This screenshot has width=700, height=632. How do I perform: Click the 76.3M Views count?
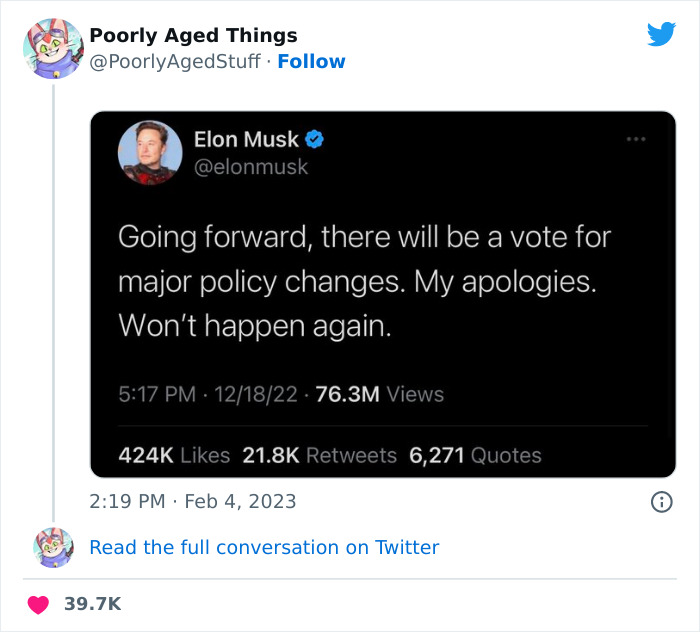pyautogui.click(x=380, y=394)
